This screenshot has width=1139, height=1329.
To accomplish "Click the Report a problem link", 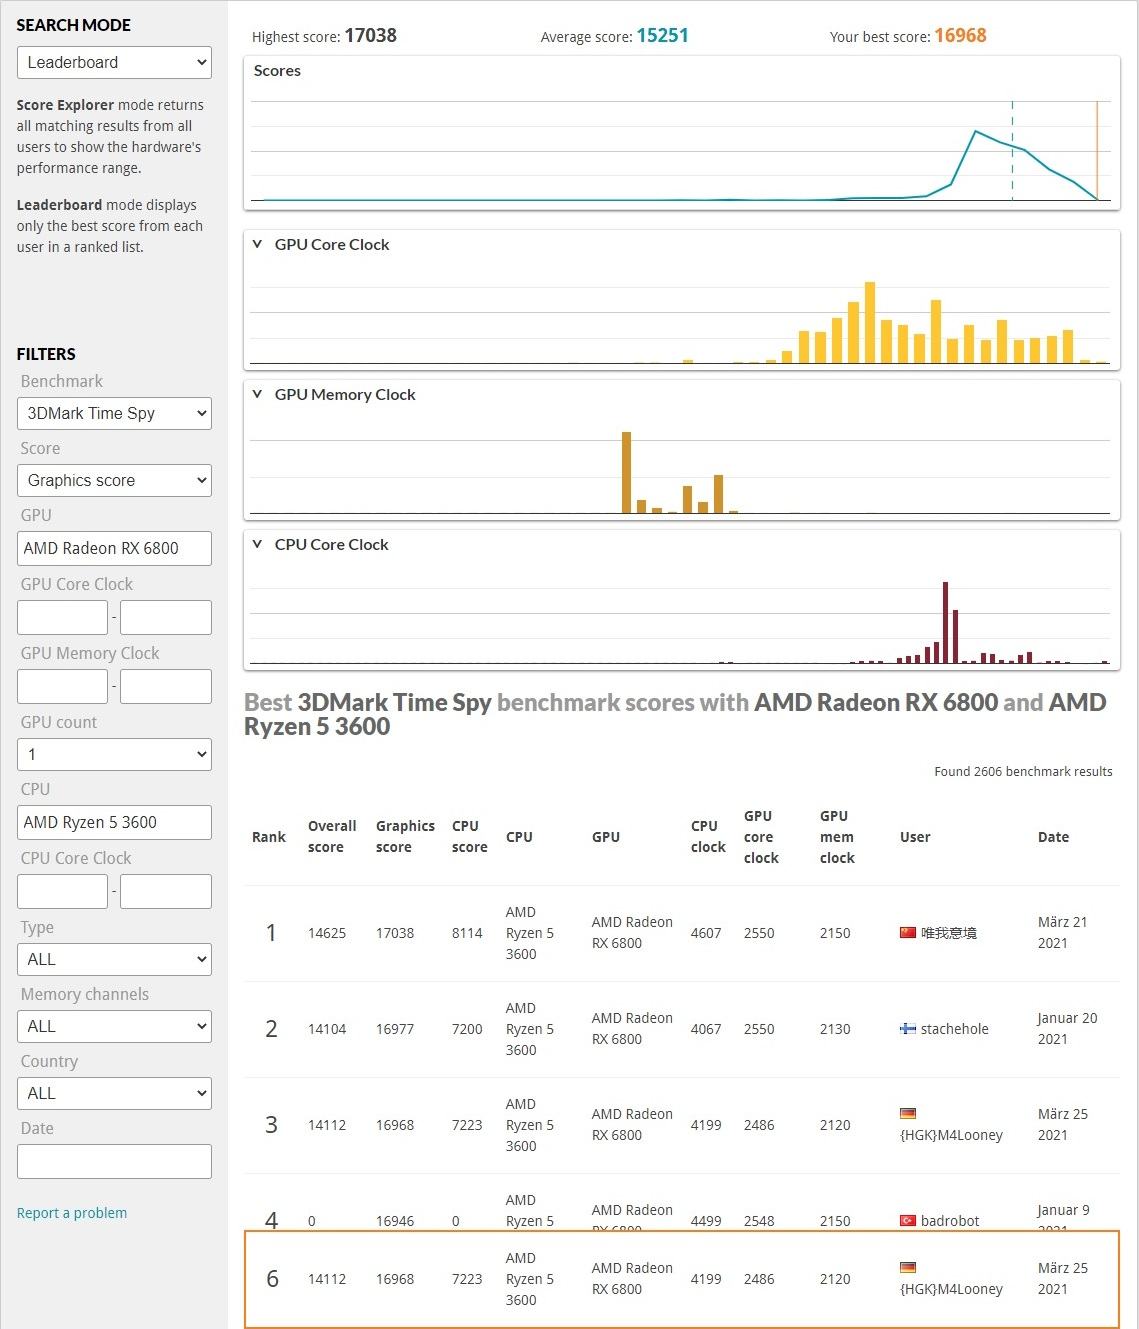I will tap(72, 1213).
